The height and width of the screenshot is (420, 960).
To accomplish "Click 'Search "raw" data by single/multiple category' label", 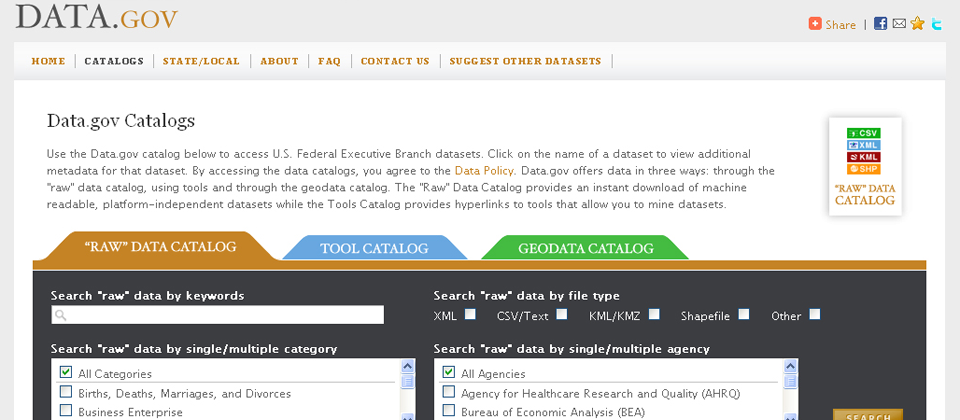I will tap(194, 350).
